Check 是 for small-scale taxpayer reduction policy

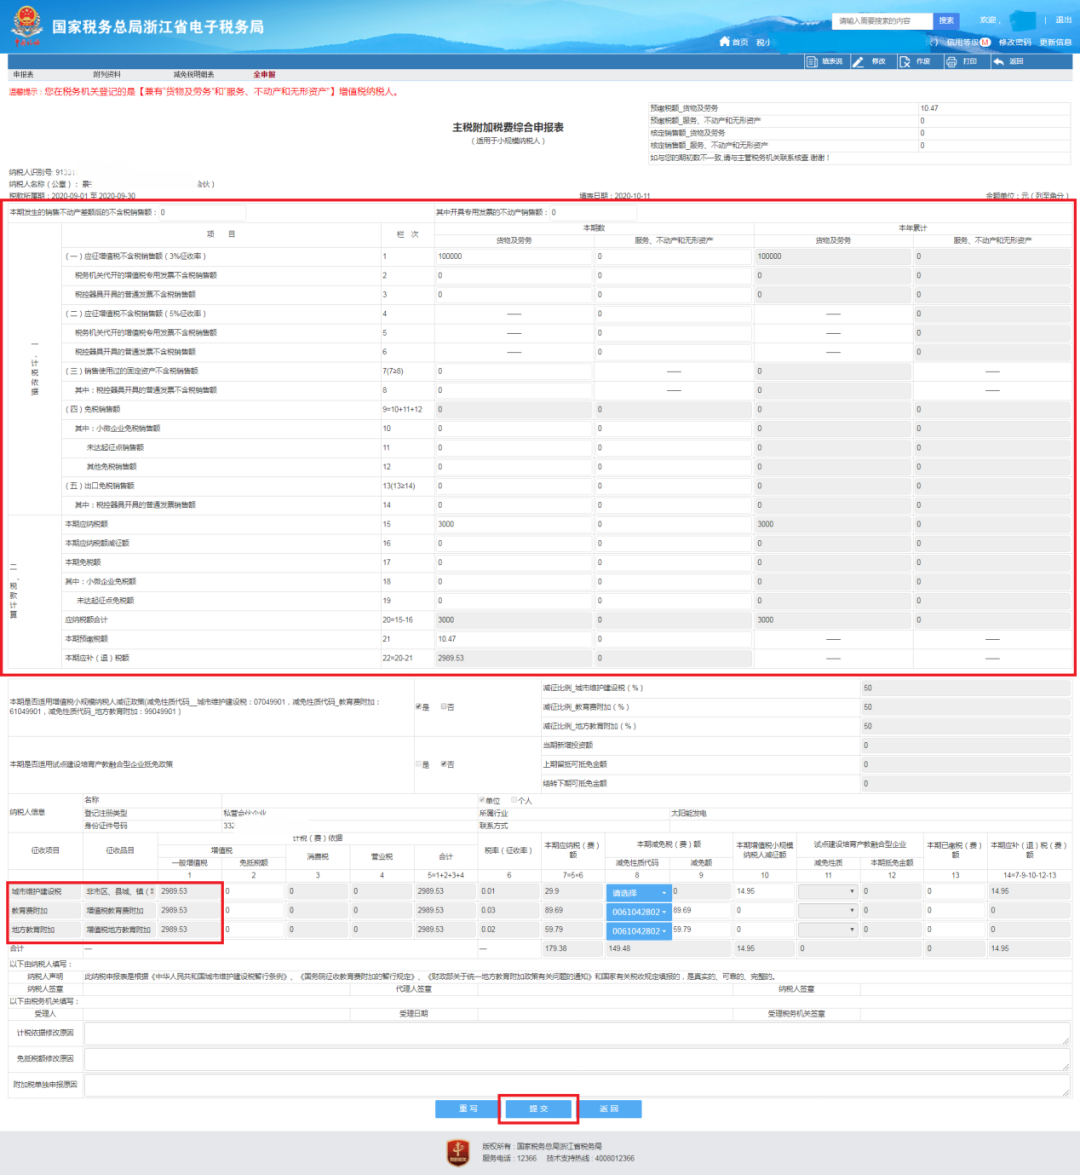coord(419,707)
